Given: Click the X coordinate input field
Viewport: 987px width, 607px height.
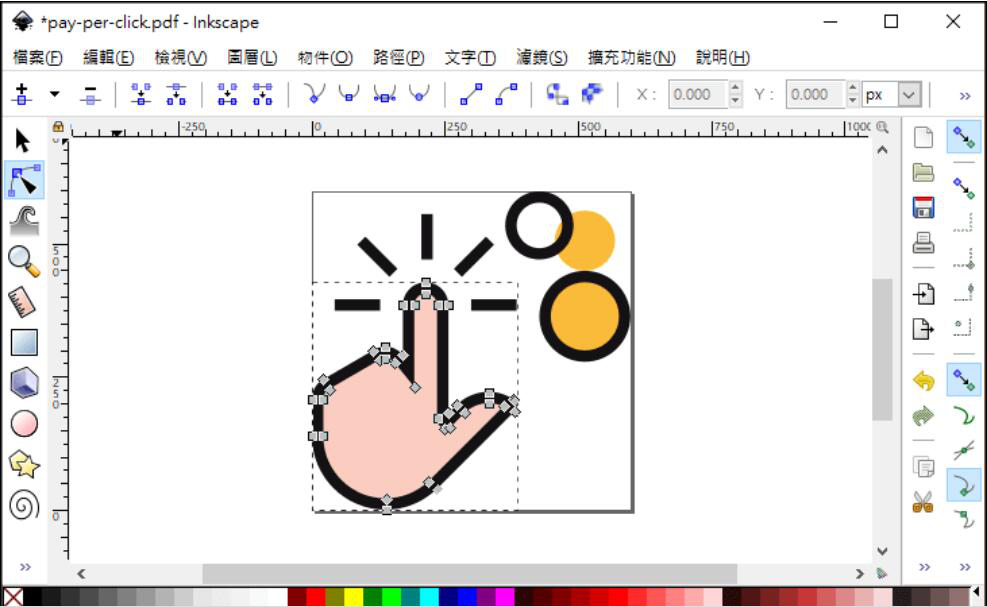Looking at the screenshot, I should 700,94.
